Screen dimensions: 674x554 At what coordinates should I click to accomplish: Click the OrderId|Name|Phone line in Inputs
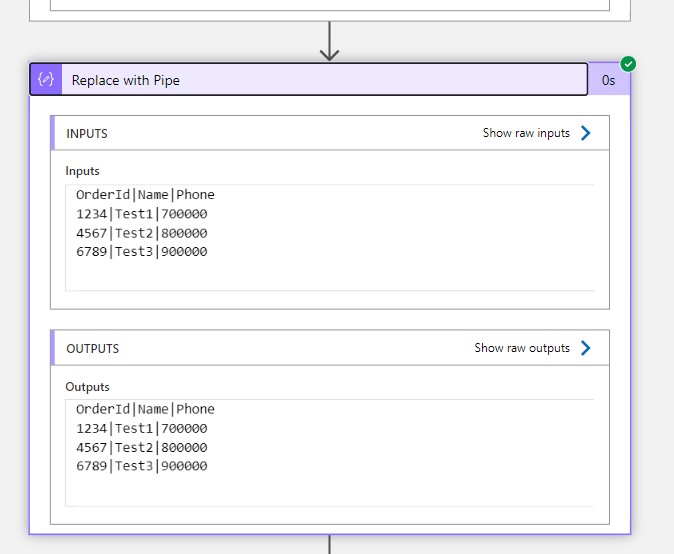145,194
